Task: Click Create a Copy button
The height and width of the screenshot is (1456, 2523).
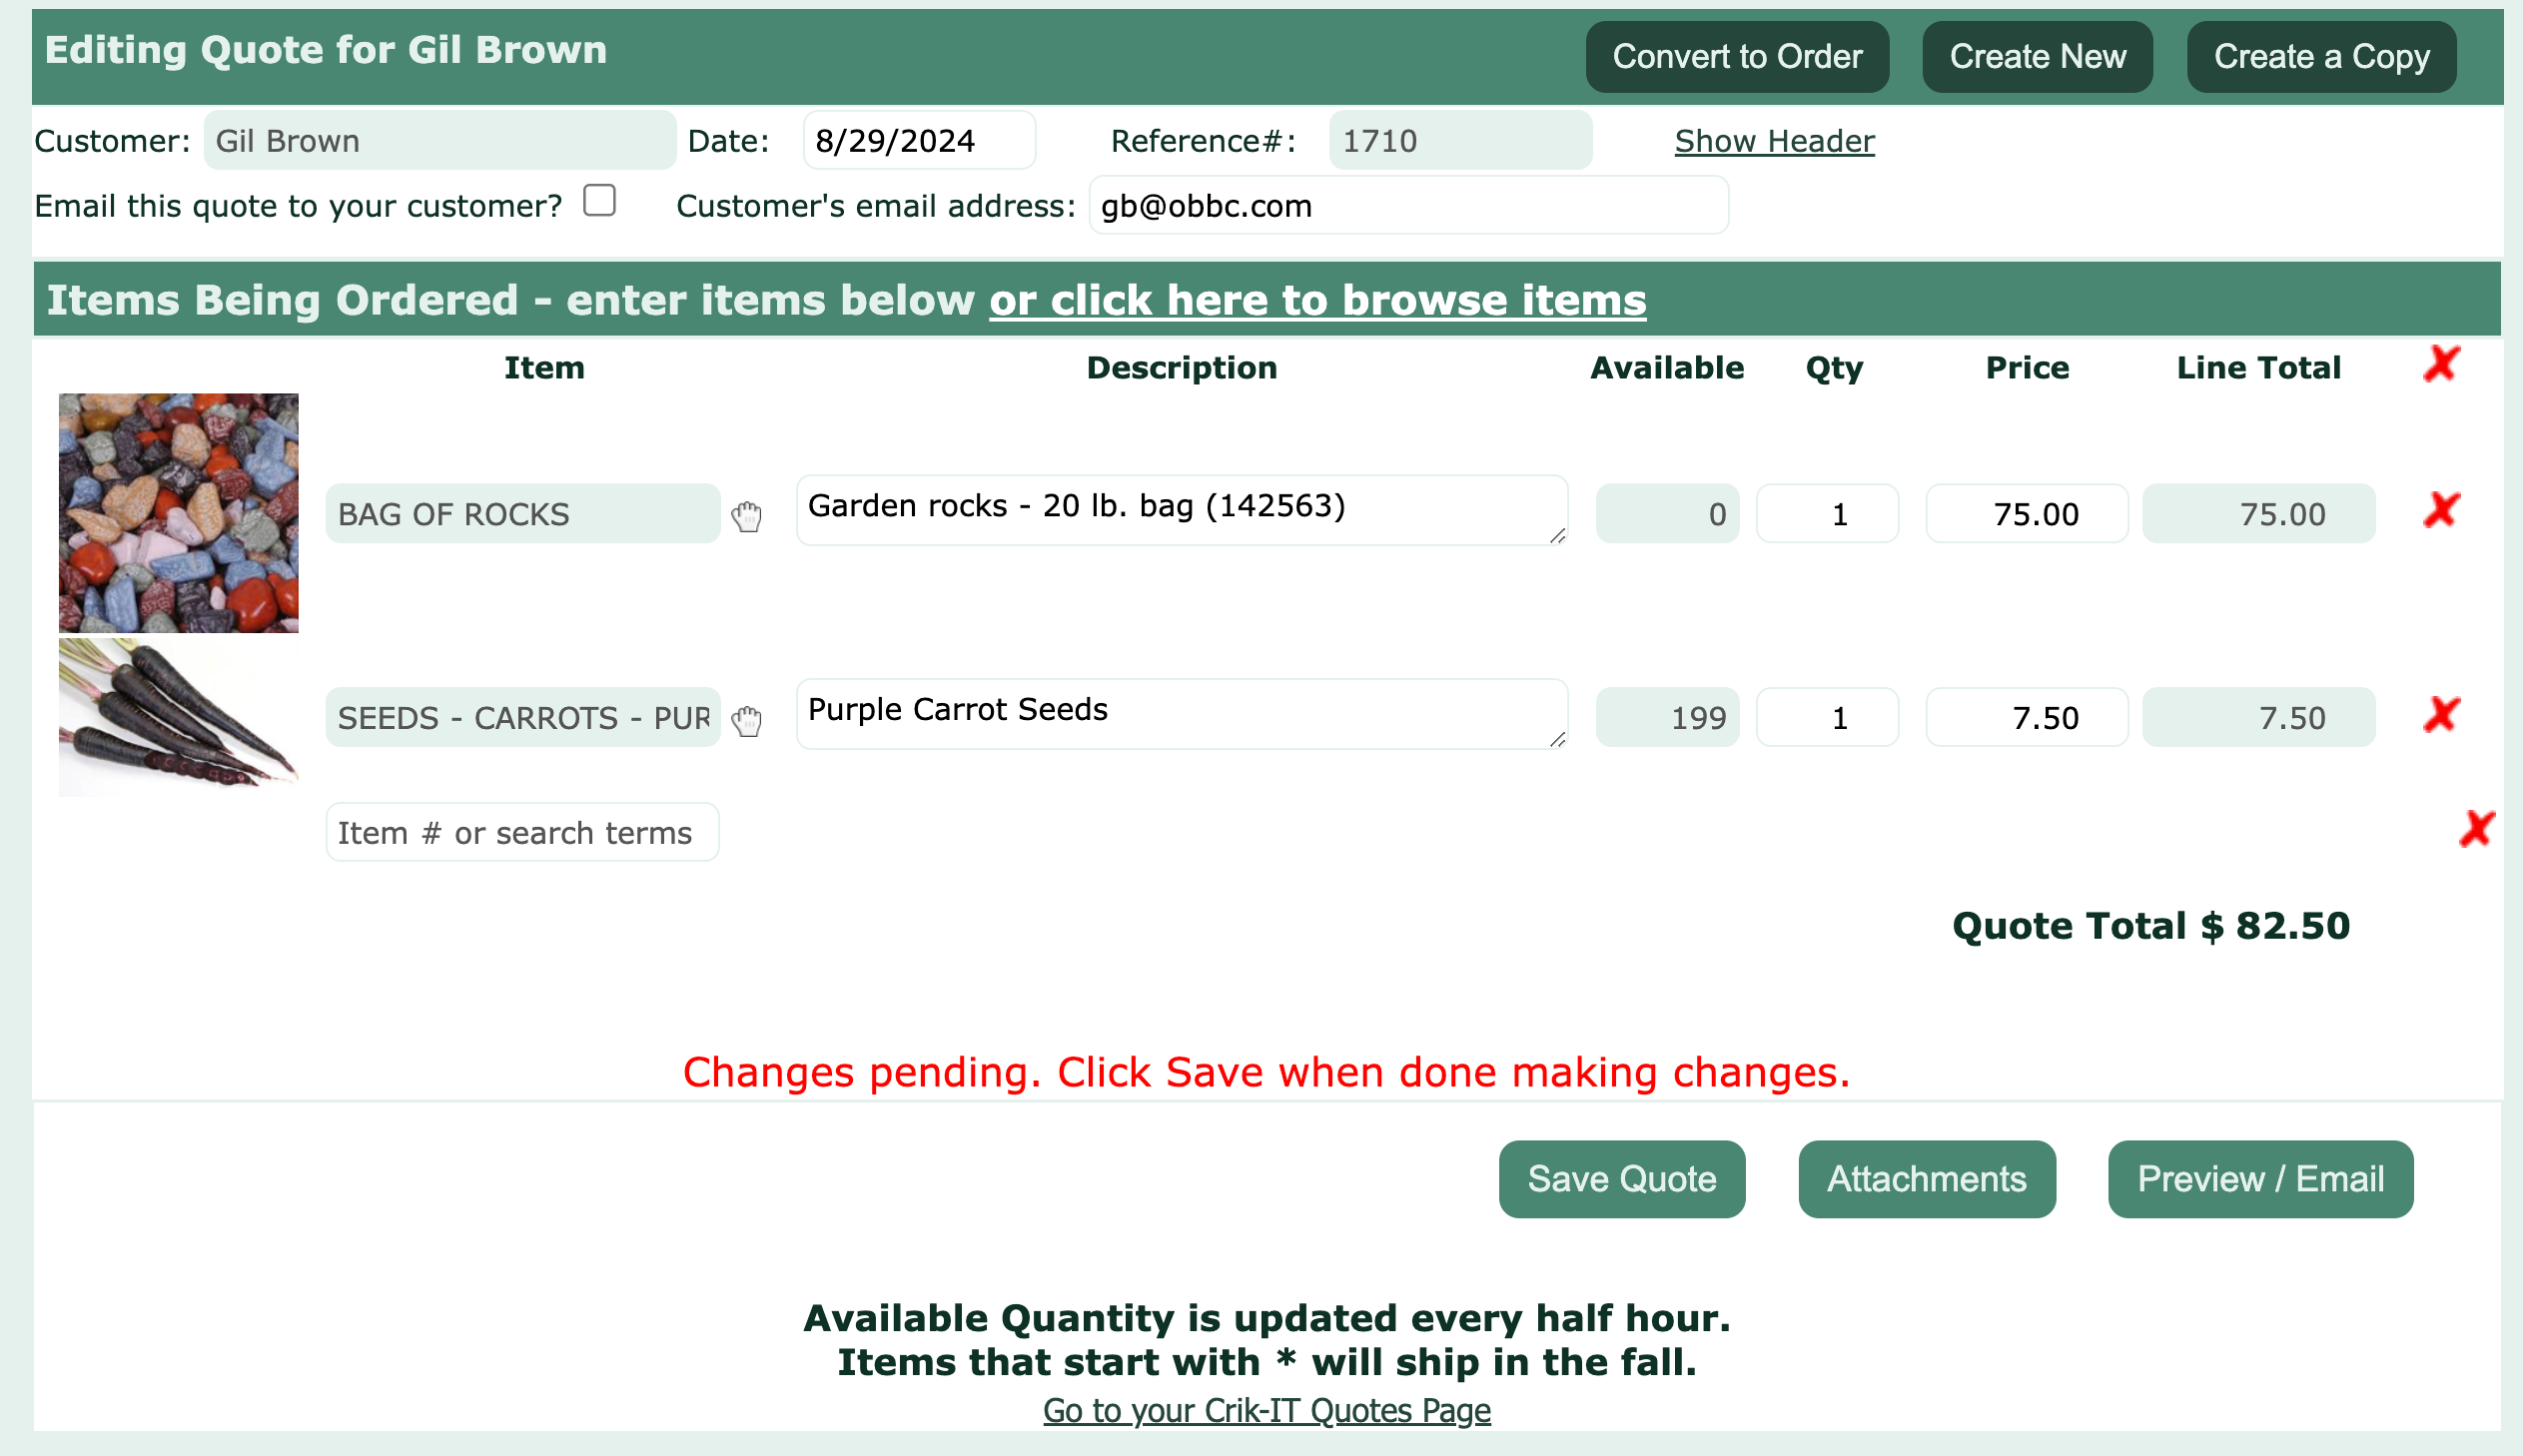Action: [x=2321, y=57]
